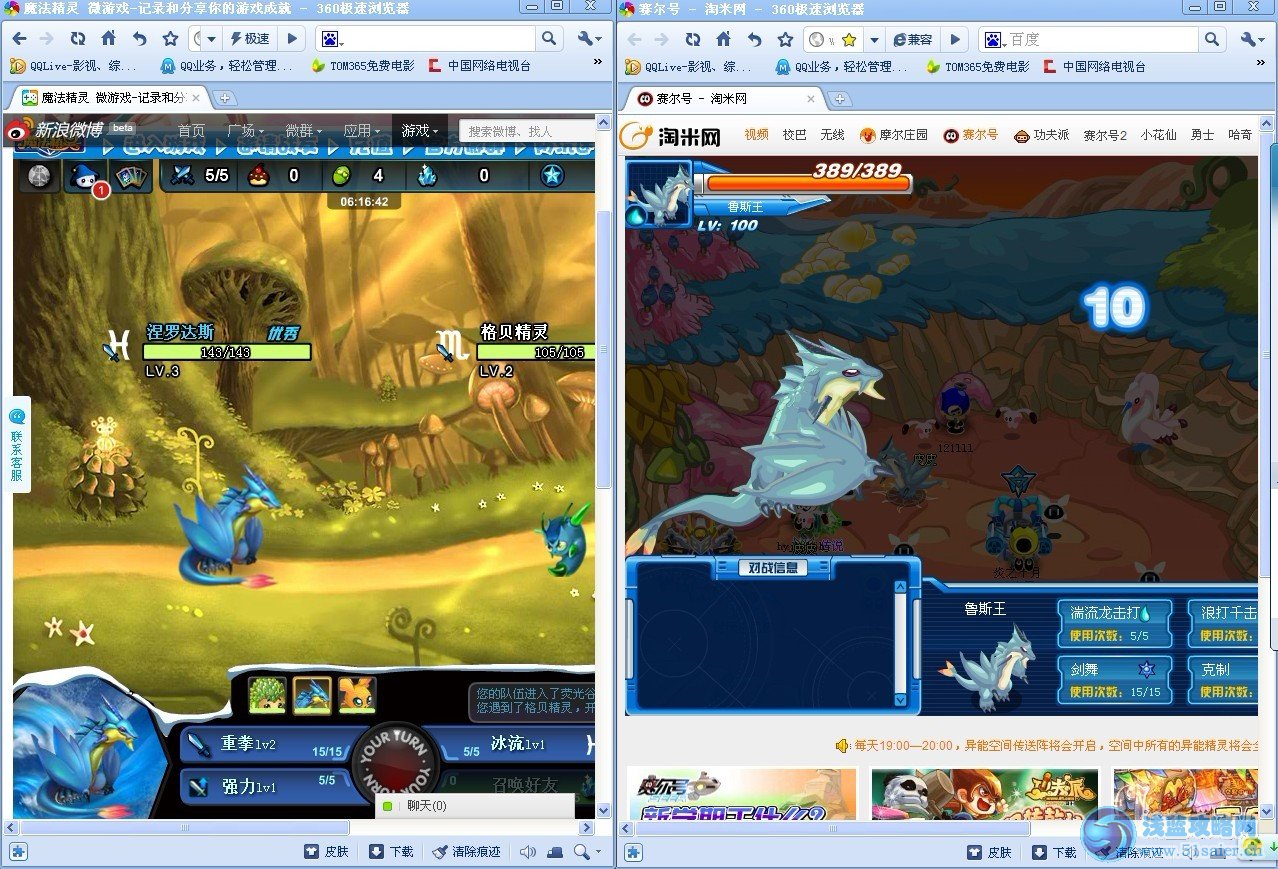
Task: Open the cards icon in the game top bar
Action: point(131,176)
